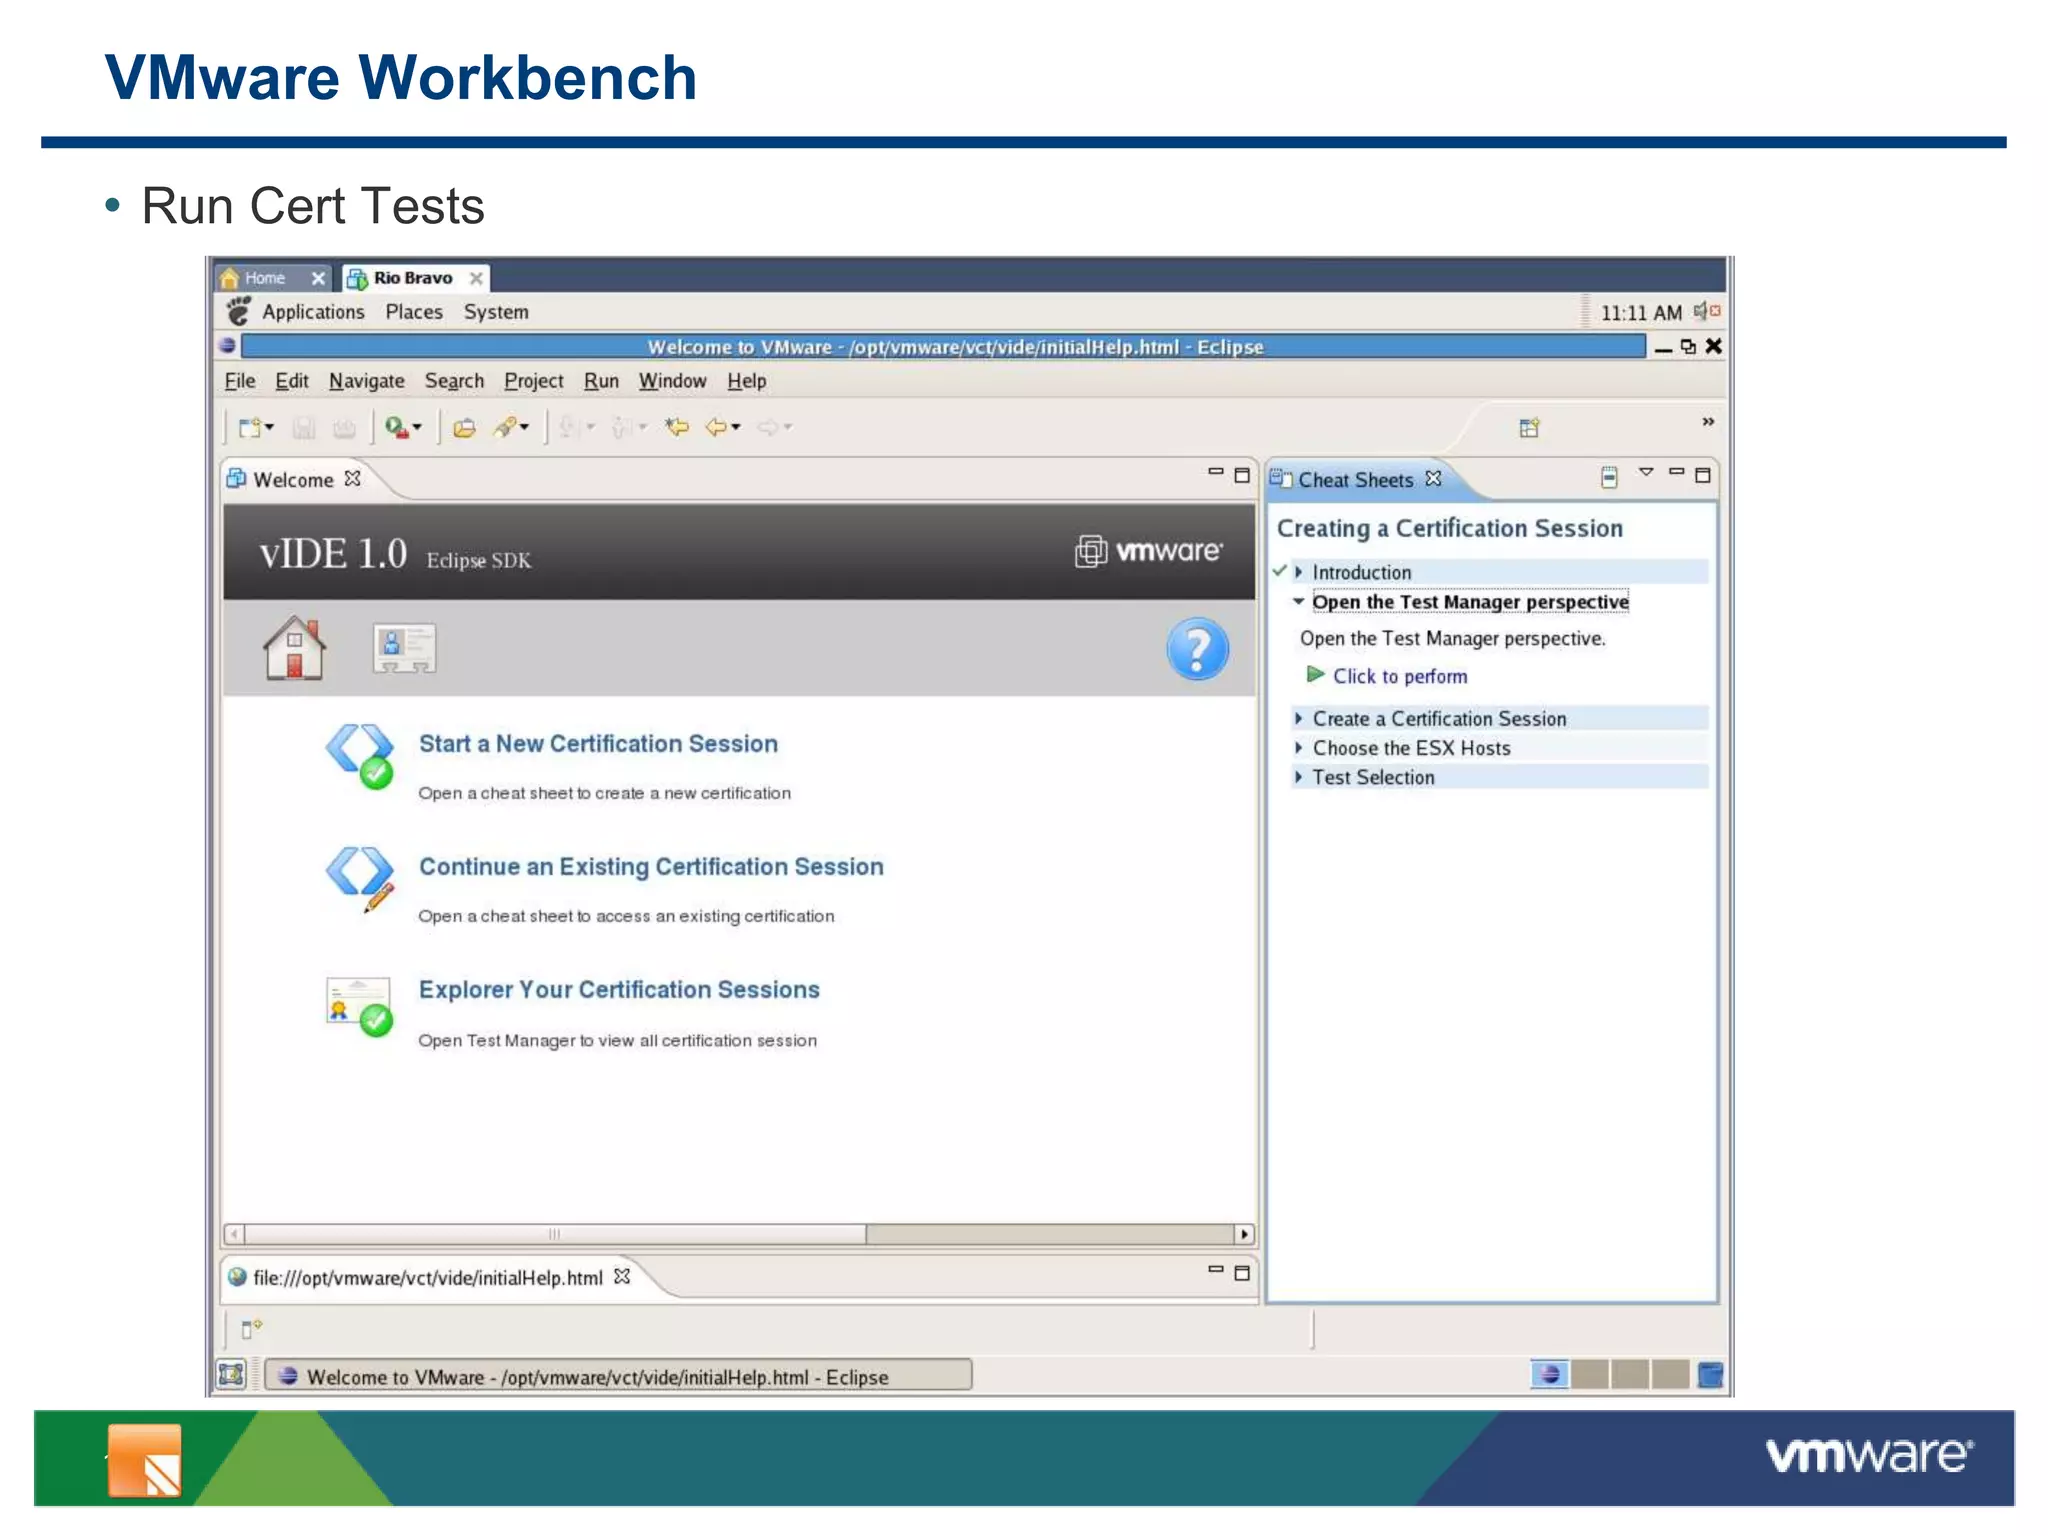Click the Click to perform link
The height and width of the screenshot is (1536, 2048).
tap(1400, 676)
